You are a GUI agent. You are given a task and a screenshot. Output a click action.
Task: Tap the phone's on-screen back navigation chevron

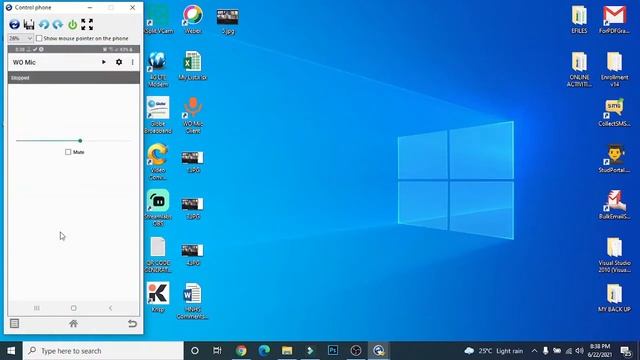tap(110, 308)
